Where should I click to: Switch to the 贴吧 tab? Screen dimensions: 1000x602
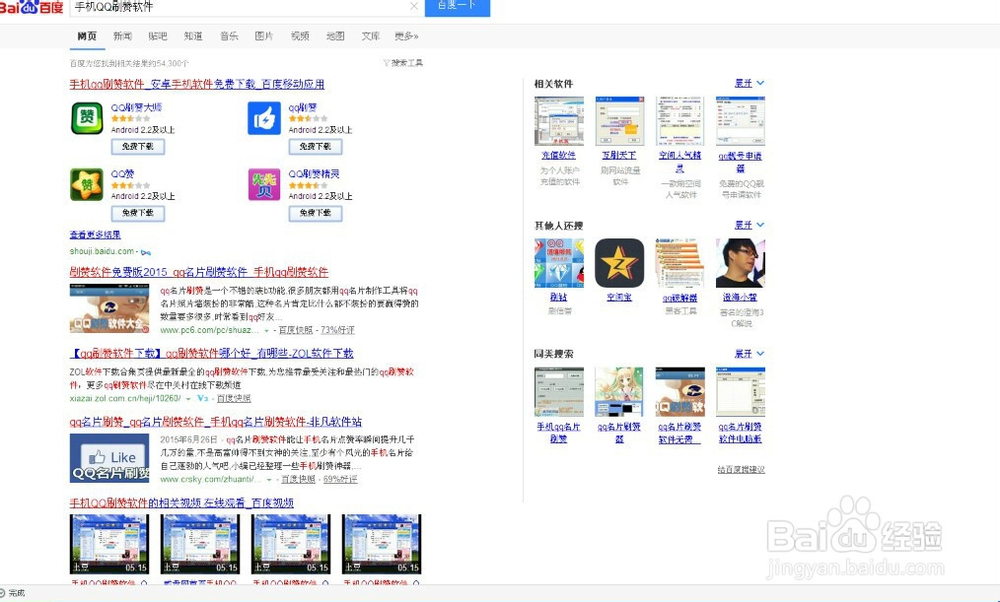pyautogui.click(x=158, y=36)
